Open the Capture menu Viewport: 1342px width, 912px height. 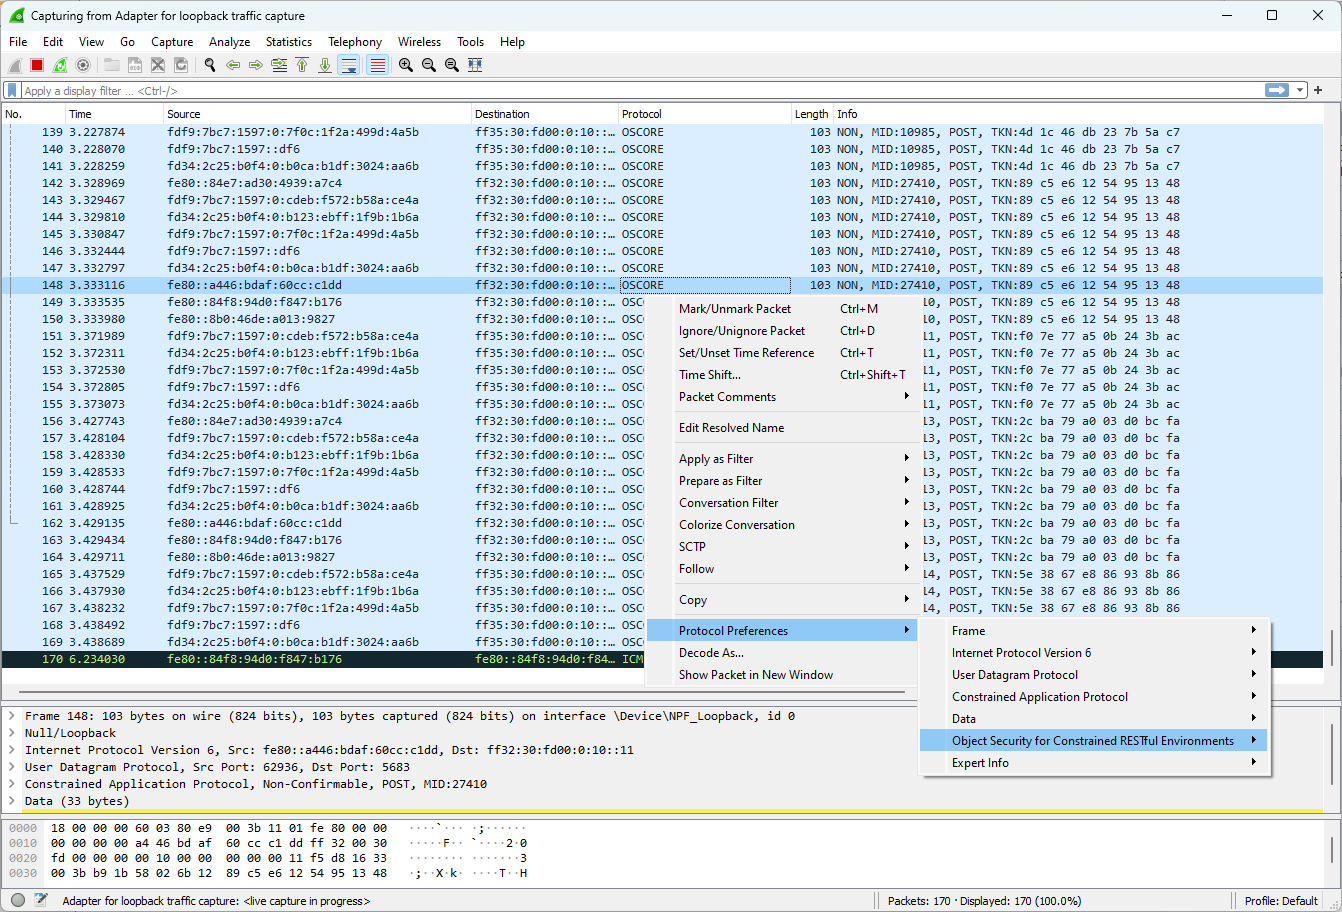172,42
